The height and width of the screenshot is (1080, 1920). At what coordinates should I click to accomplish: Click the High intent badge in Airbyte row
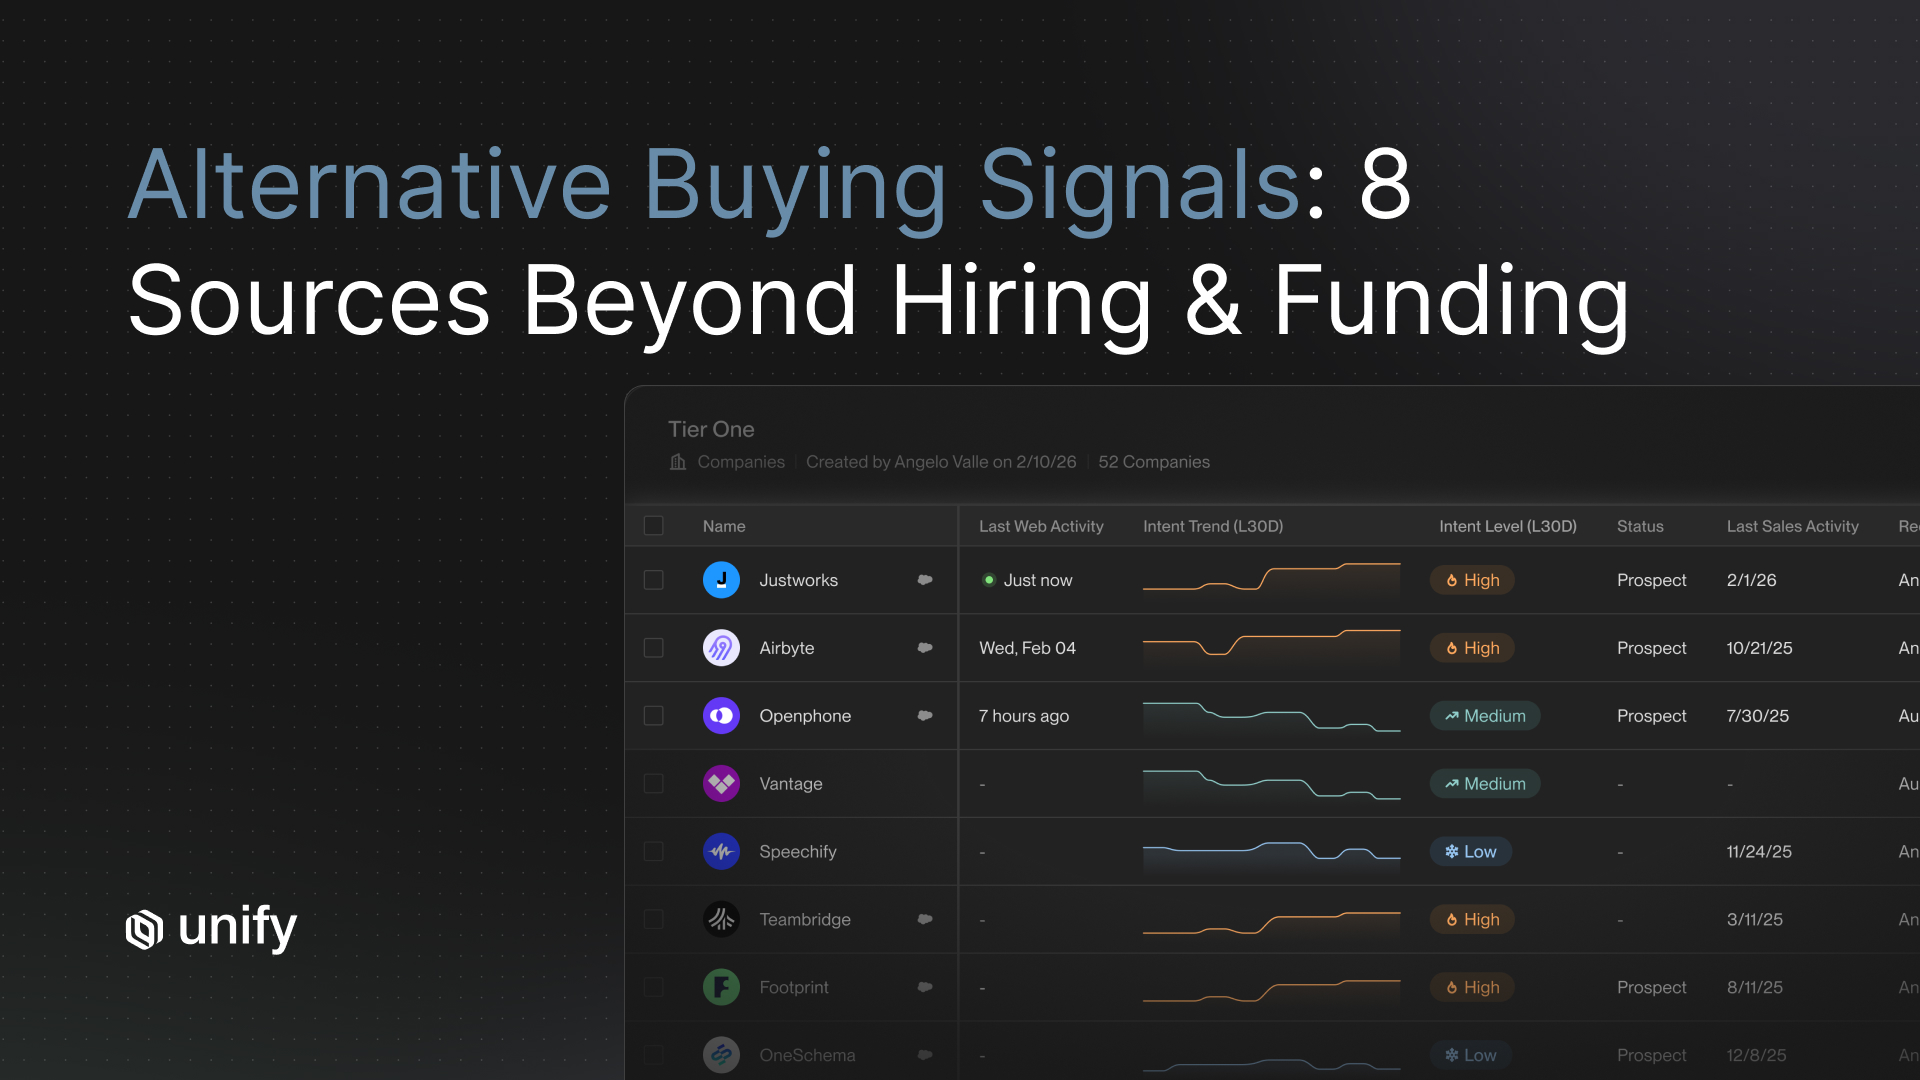[x=1472, y=648]
